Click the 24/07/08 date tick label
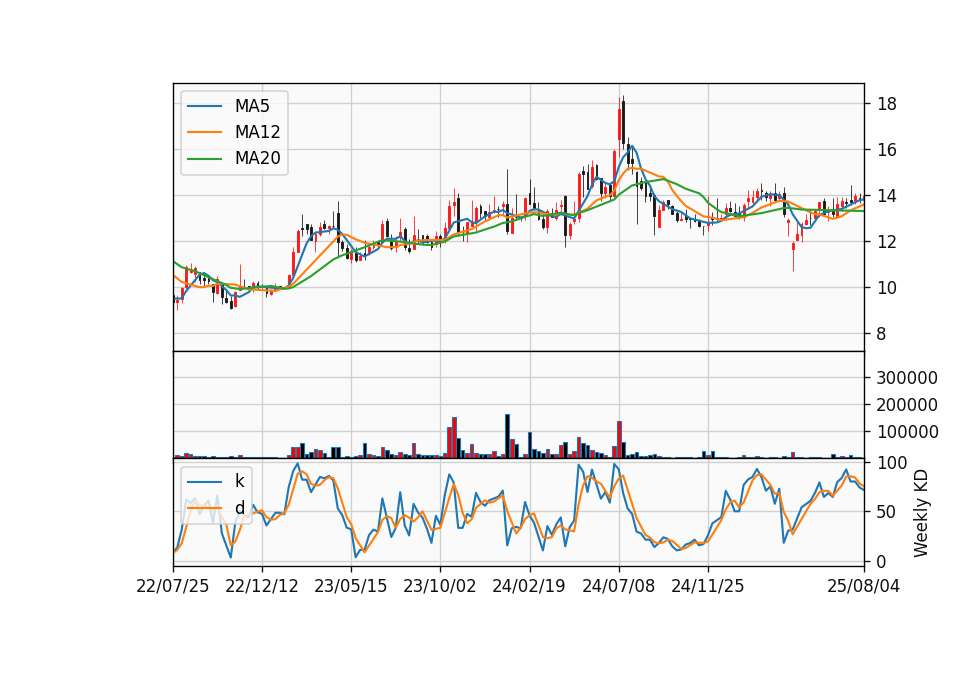The height and width of the screenshot is (690, 960). [618, 586]
